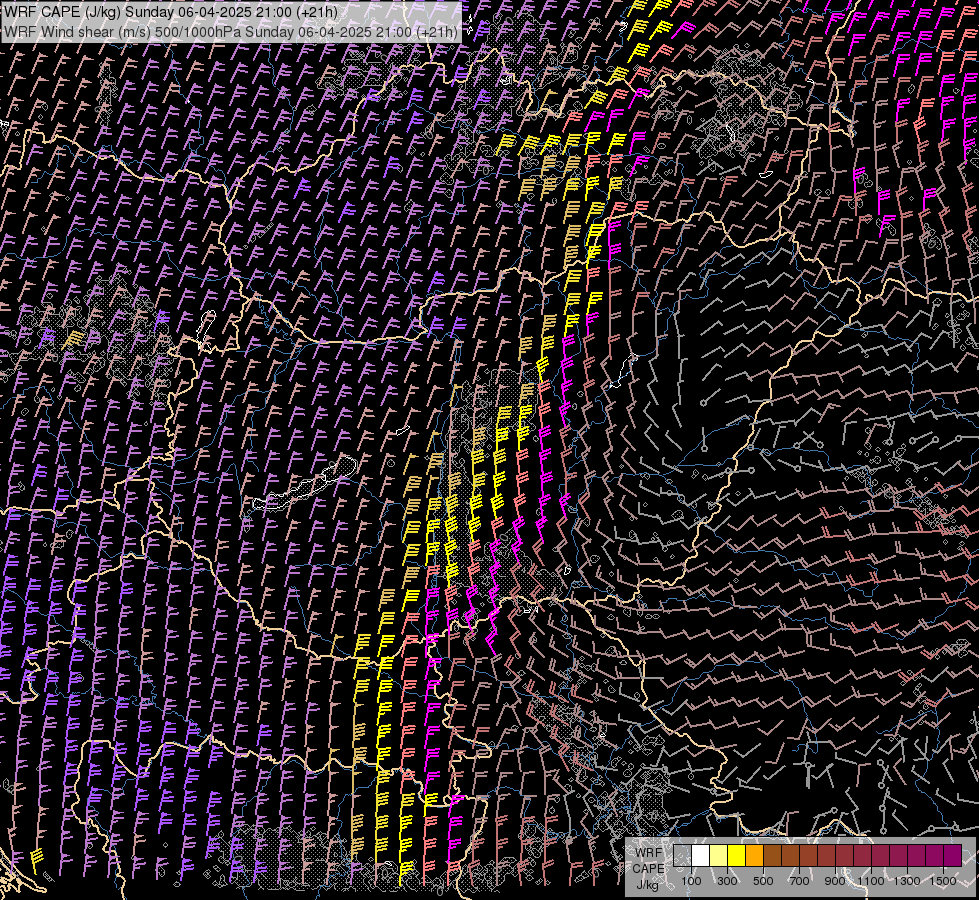Click the WRF CAPE title line
Viewport: 979px width, 900px height.
coord(170,12)
